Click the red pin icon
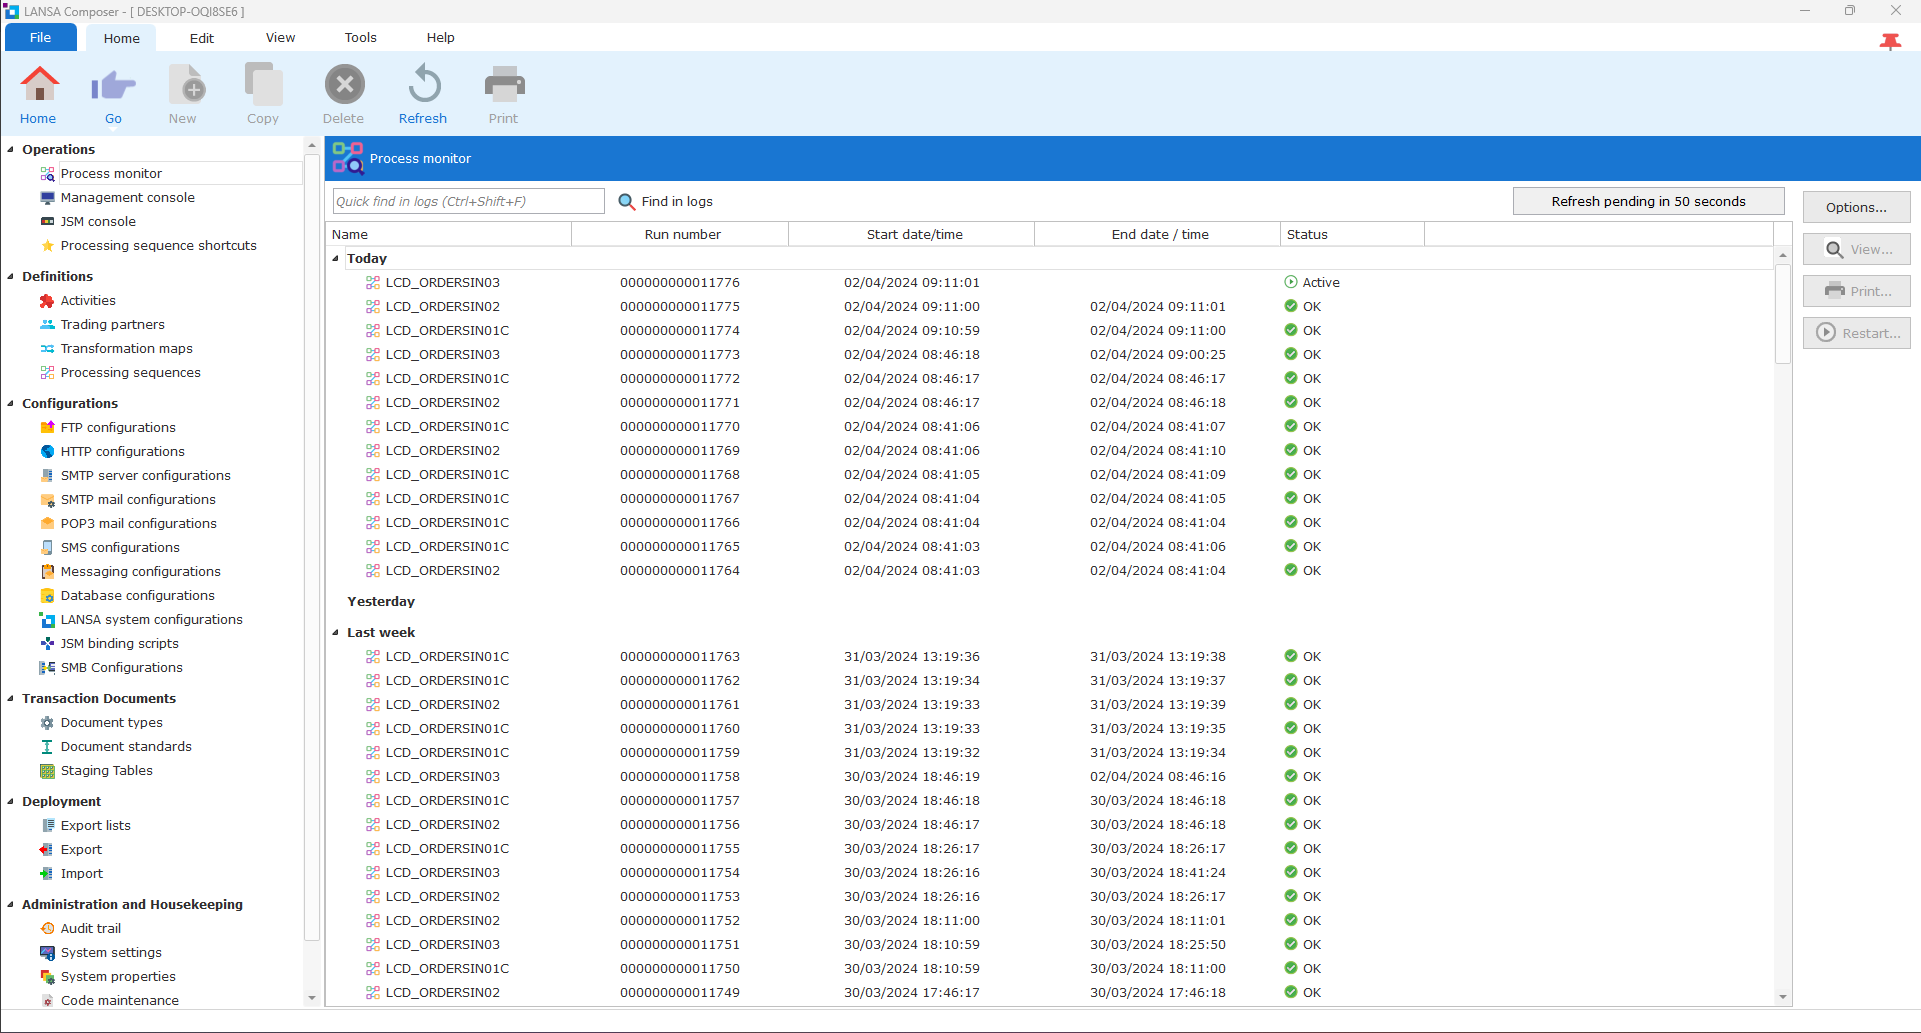The width and height of the screenshot is (1921, 1033). [1890, 41]
